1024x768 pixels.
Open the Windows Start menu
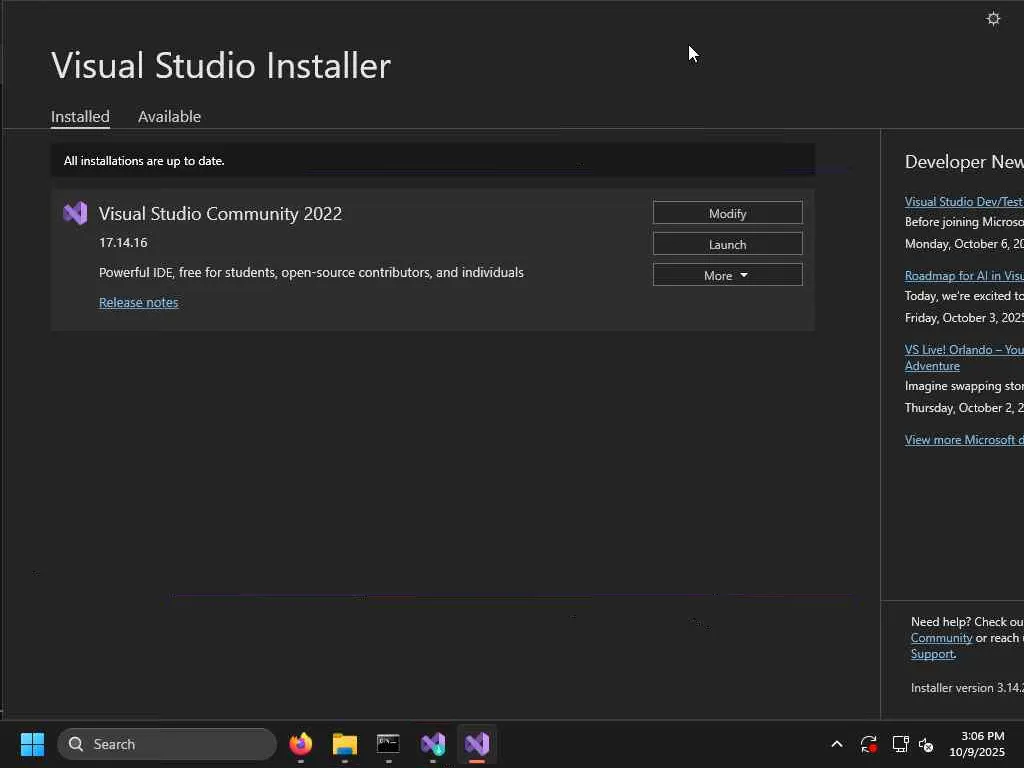[32, 744]
